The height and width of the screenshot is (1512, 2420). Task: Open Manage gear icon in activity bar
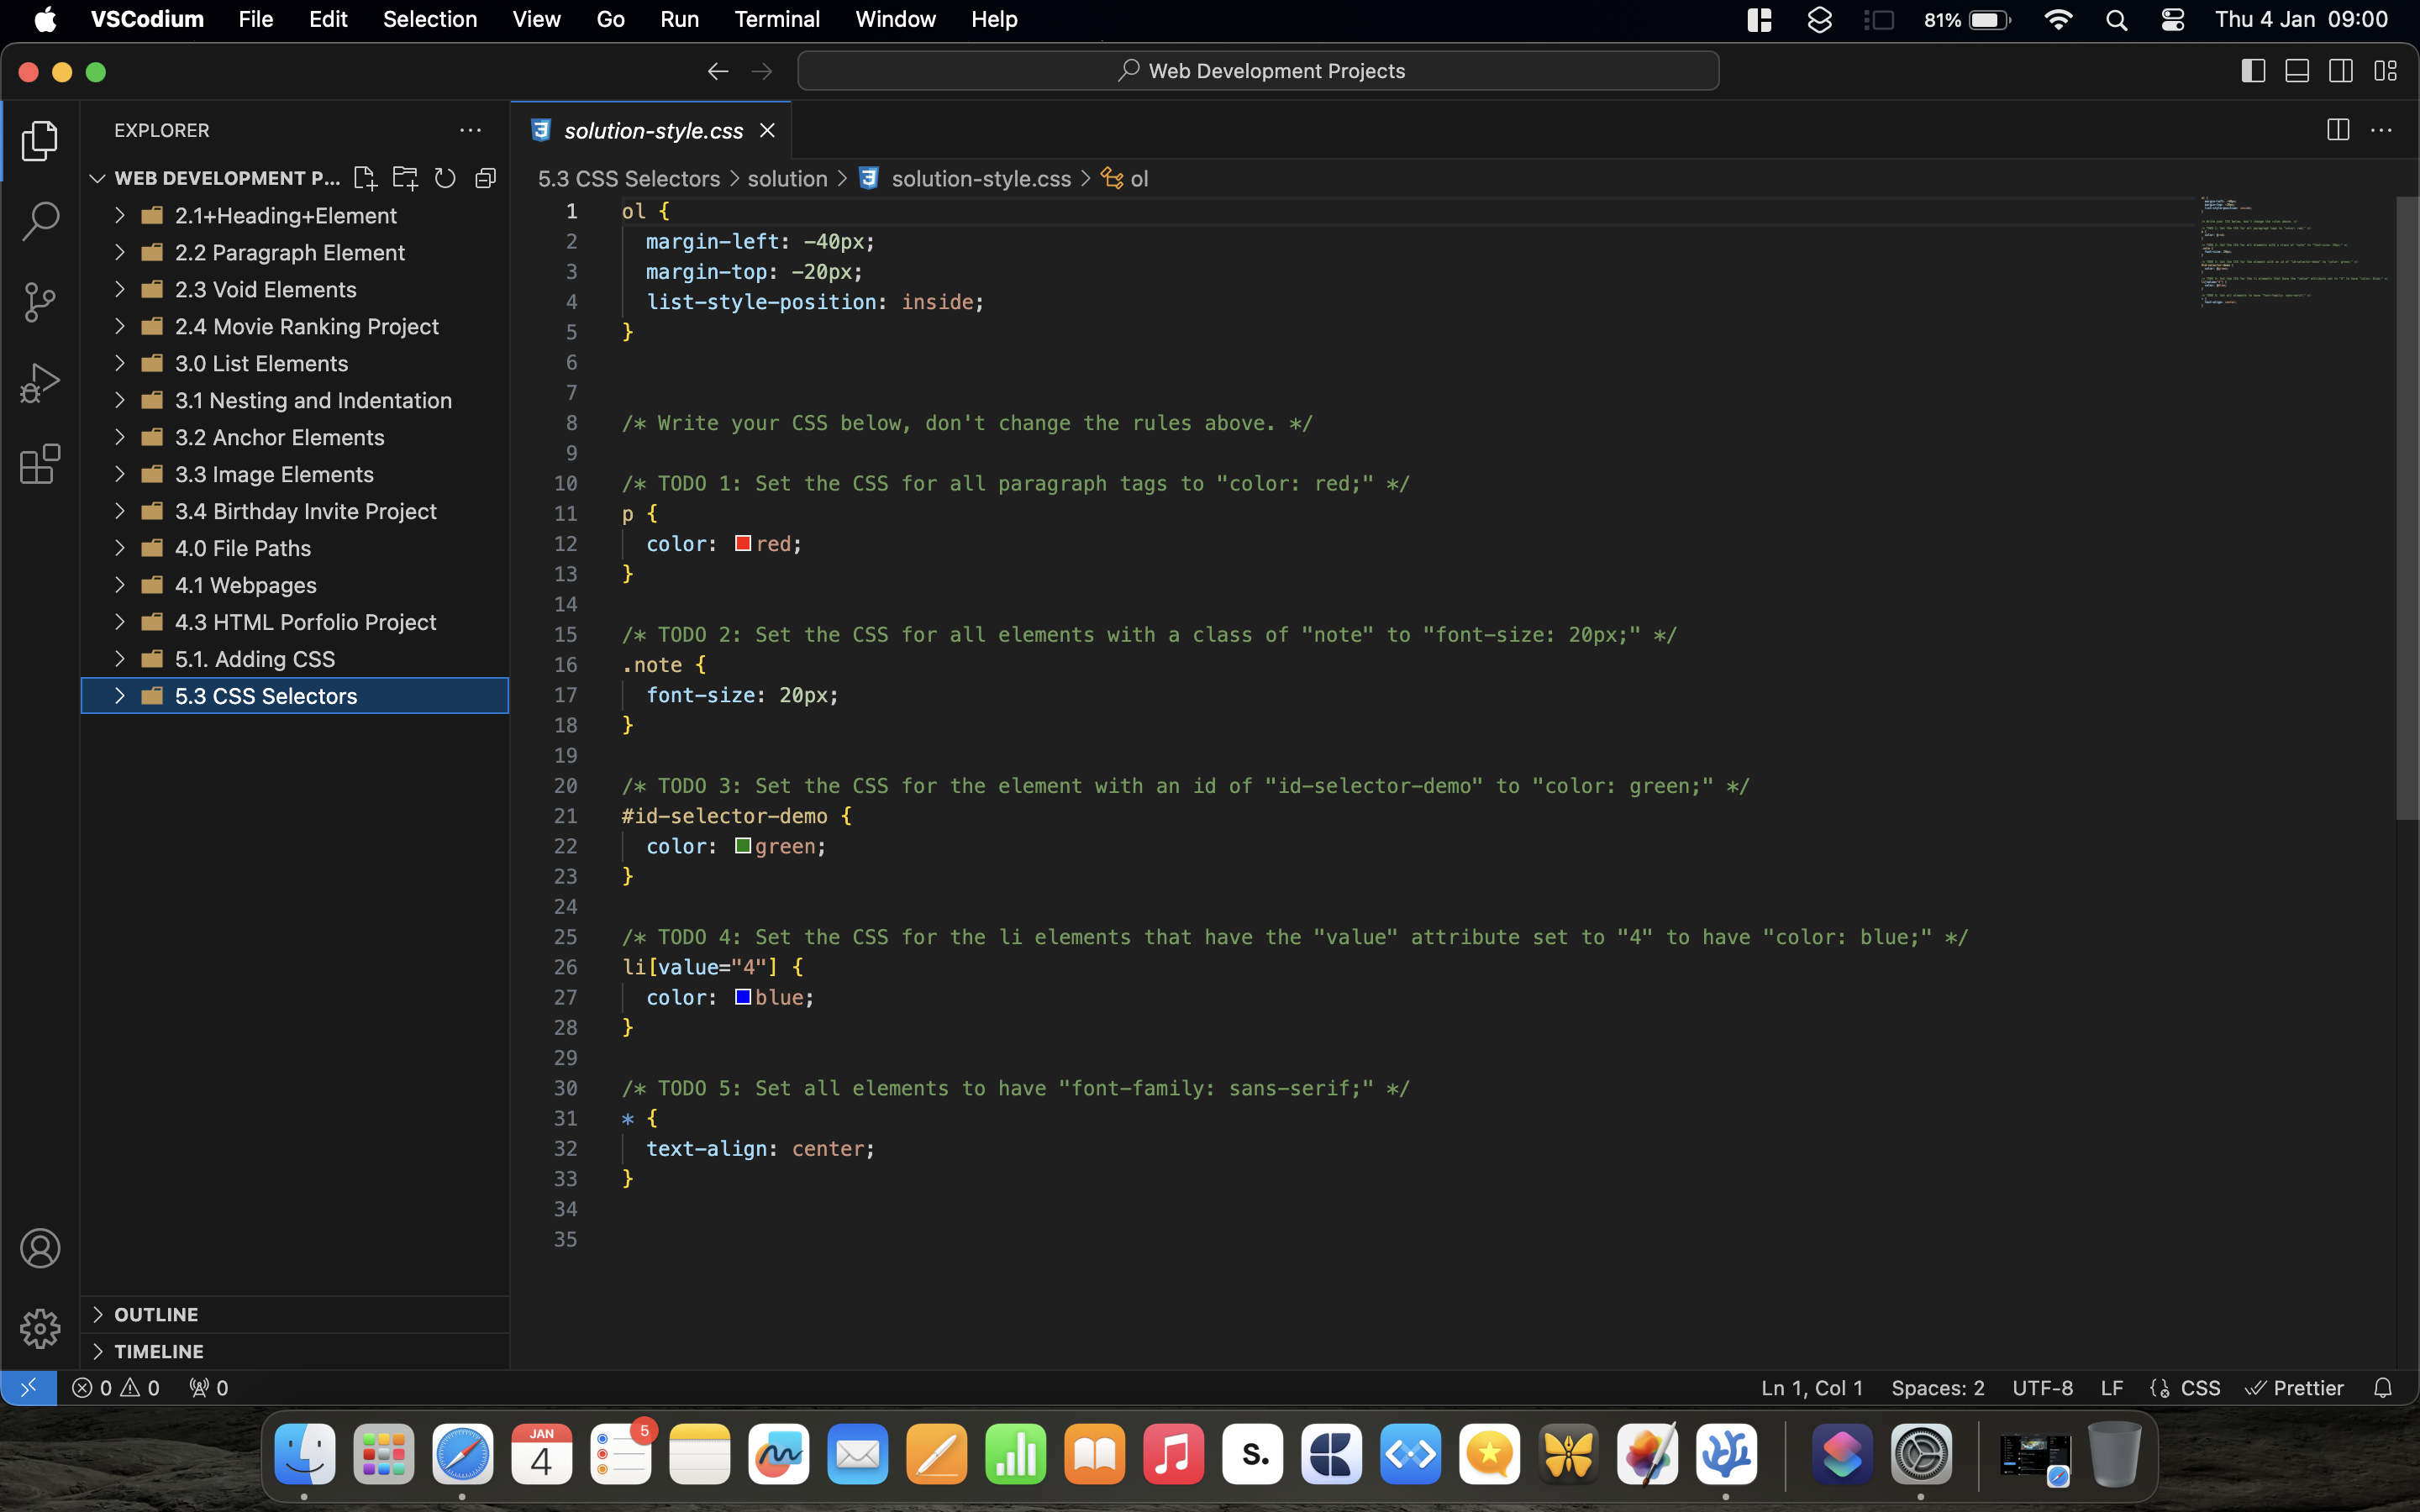(x=40, y=1328)
